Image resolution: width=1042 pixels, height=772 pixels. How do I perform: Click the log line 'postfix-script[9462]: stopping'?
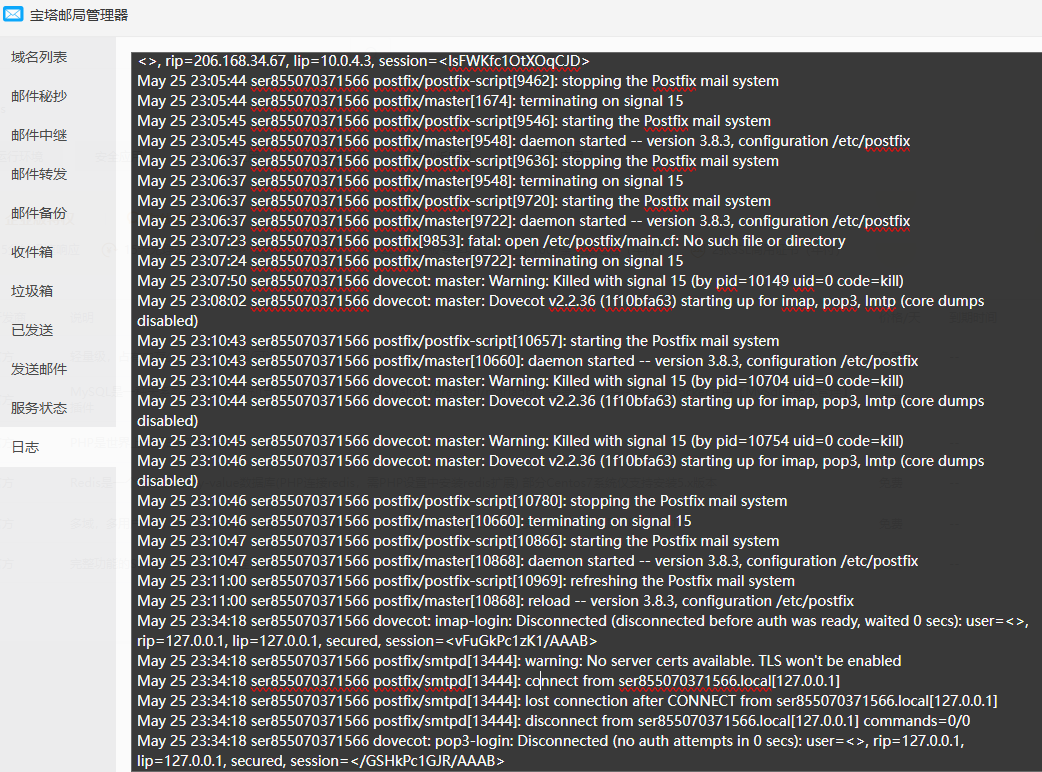coord(458,81)
